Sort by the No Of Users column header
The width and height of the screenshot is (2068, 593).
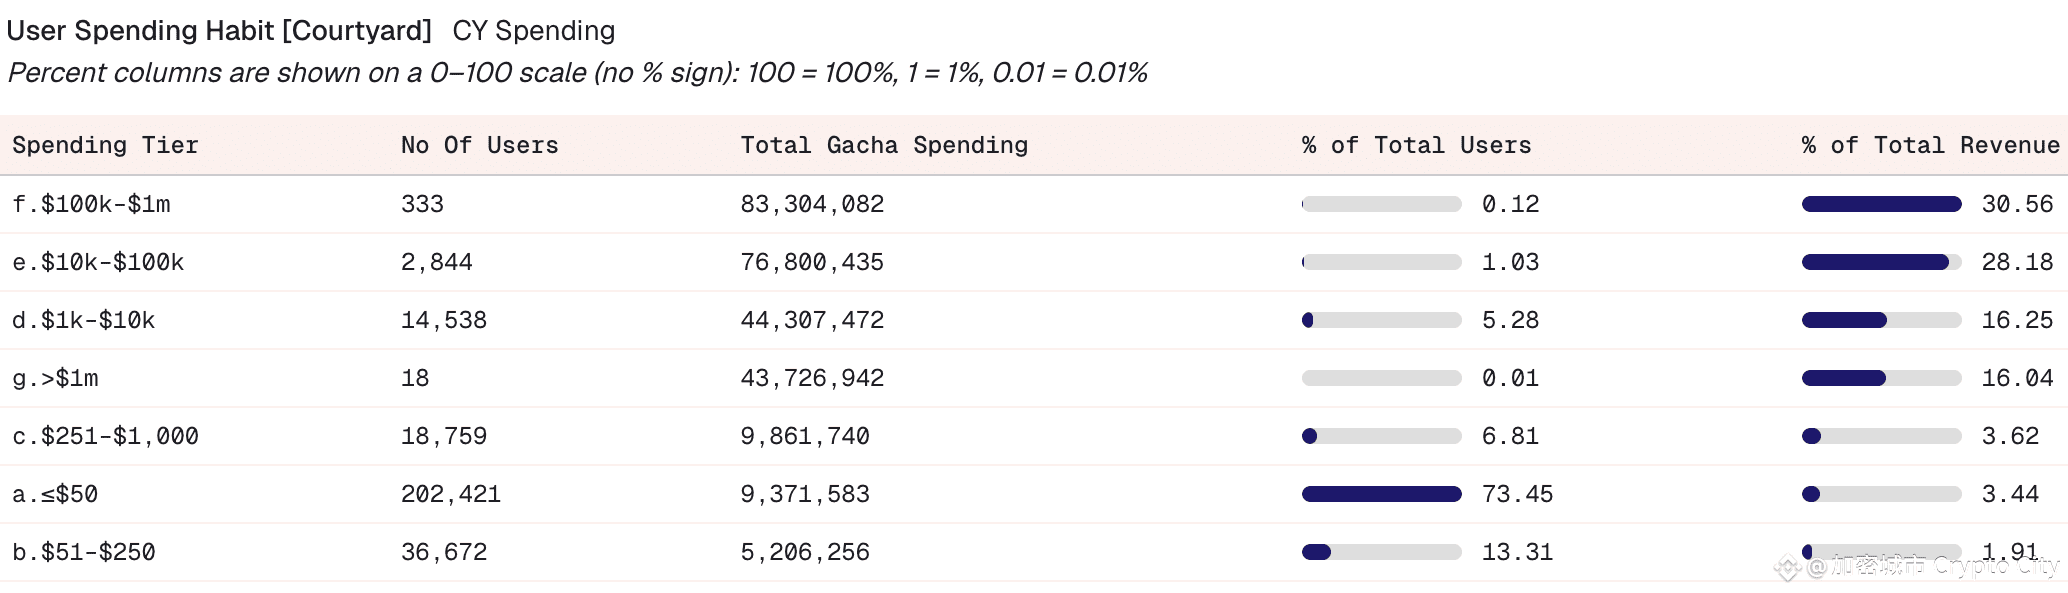coord(479,146)
